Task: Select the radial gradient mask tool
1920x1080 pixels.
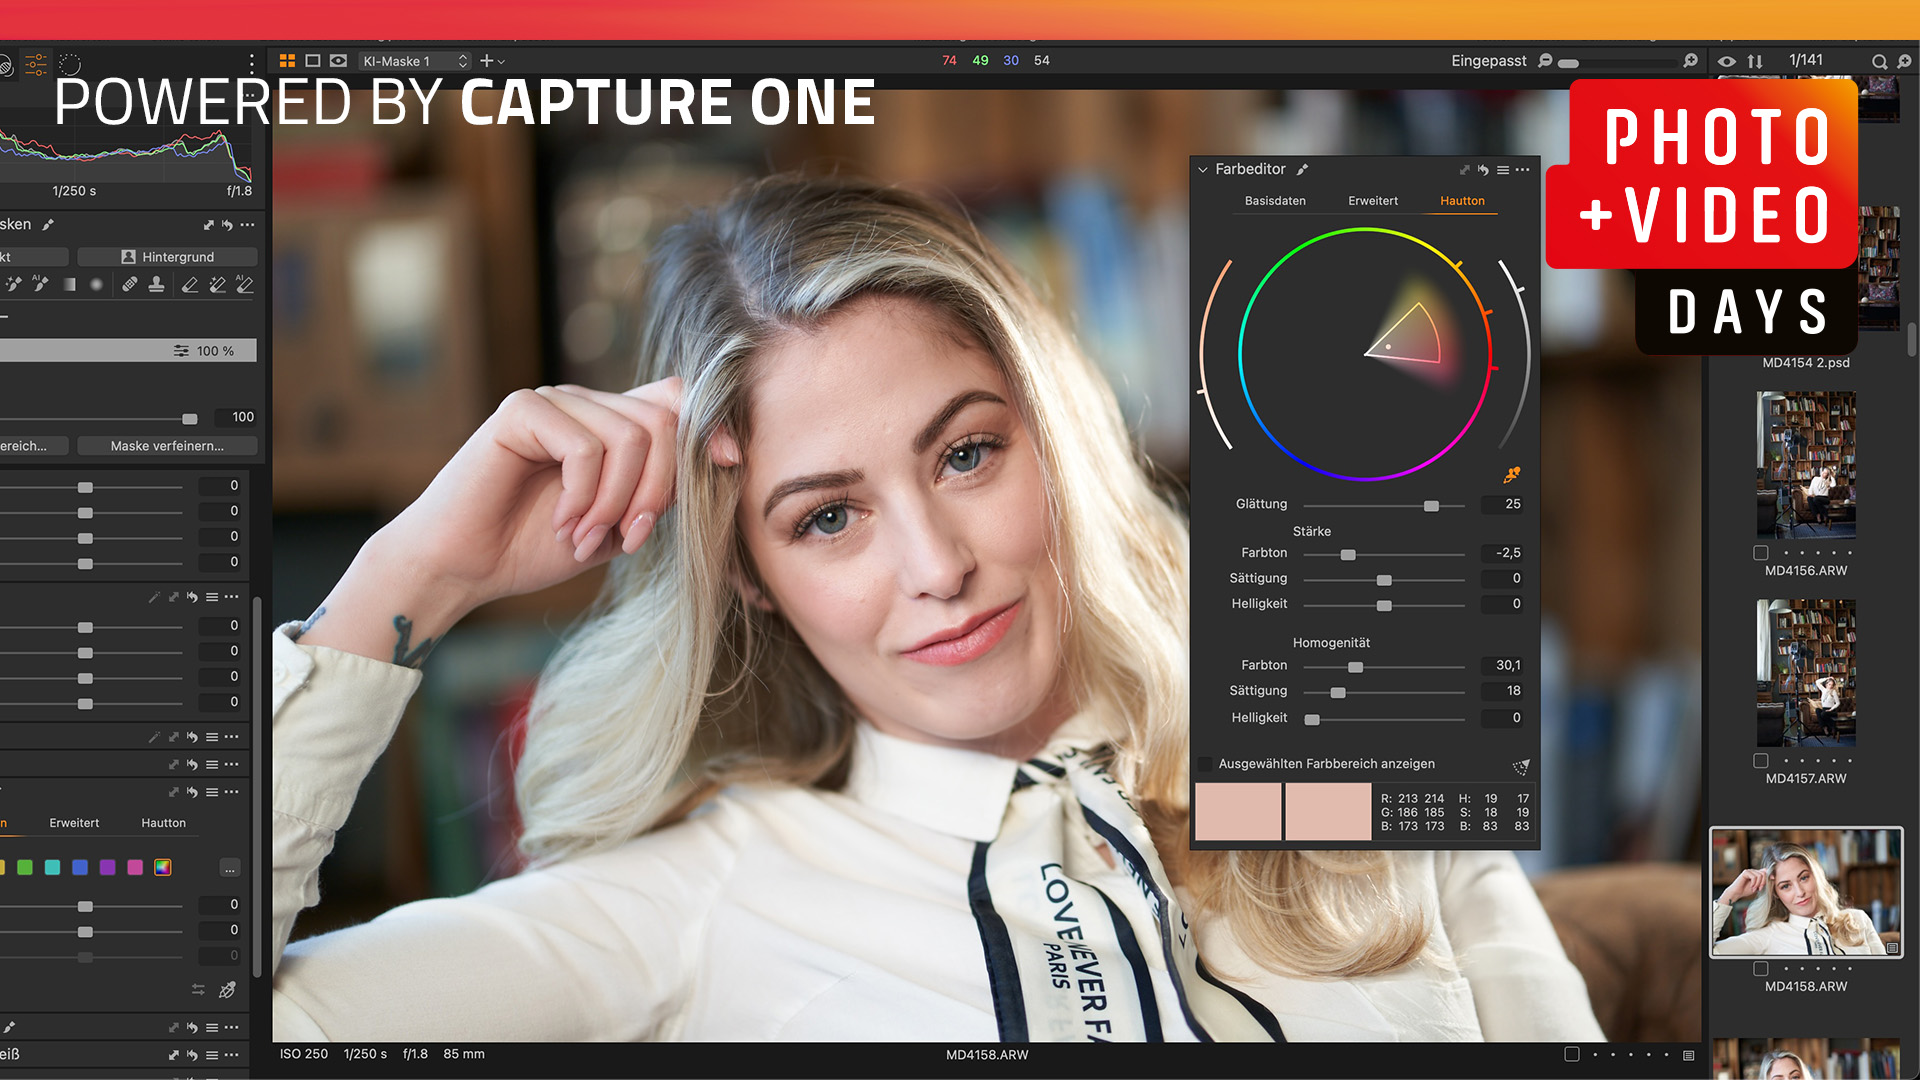Action: click(97, 285)
